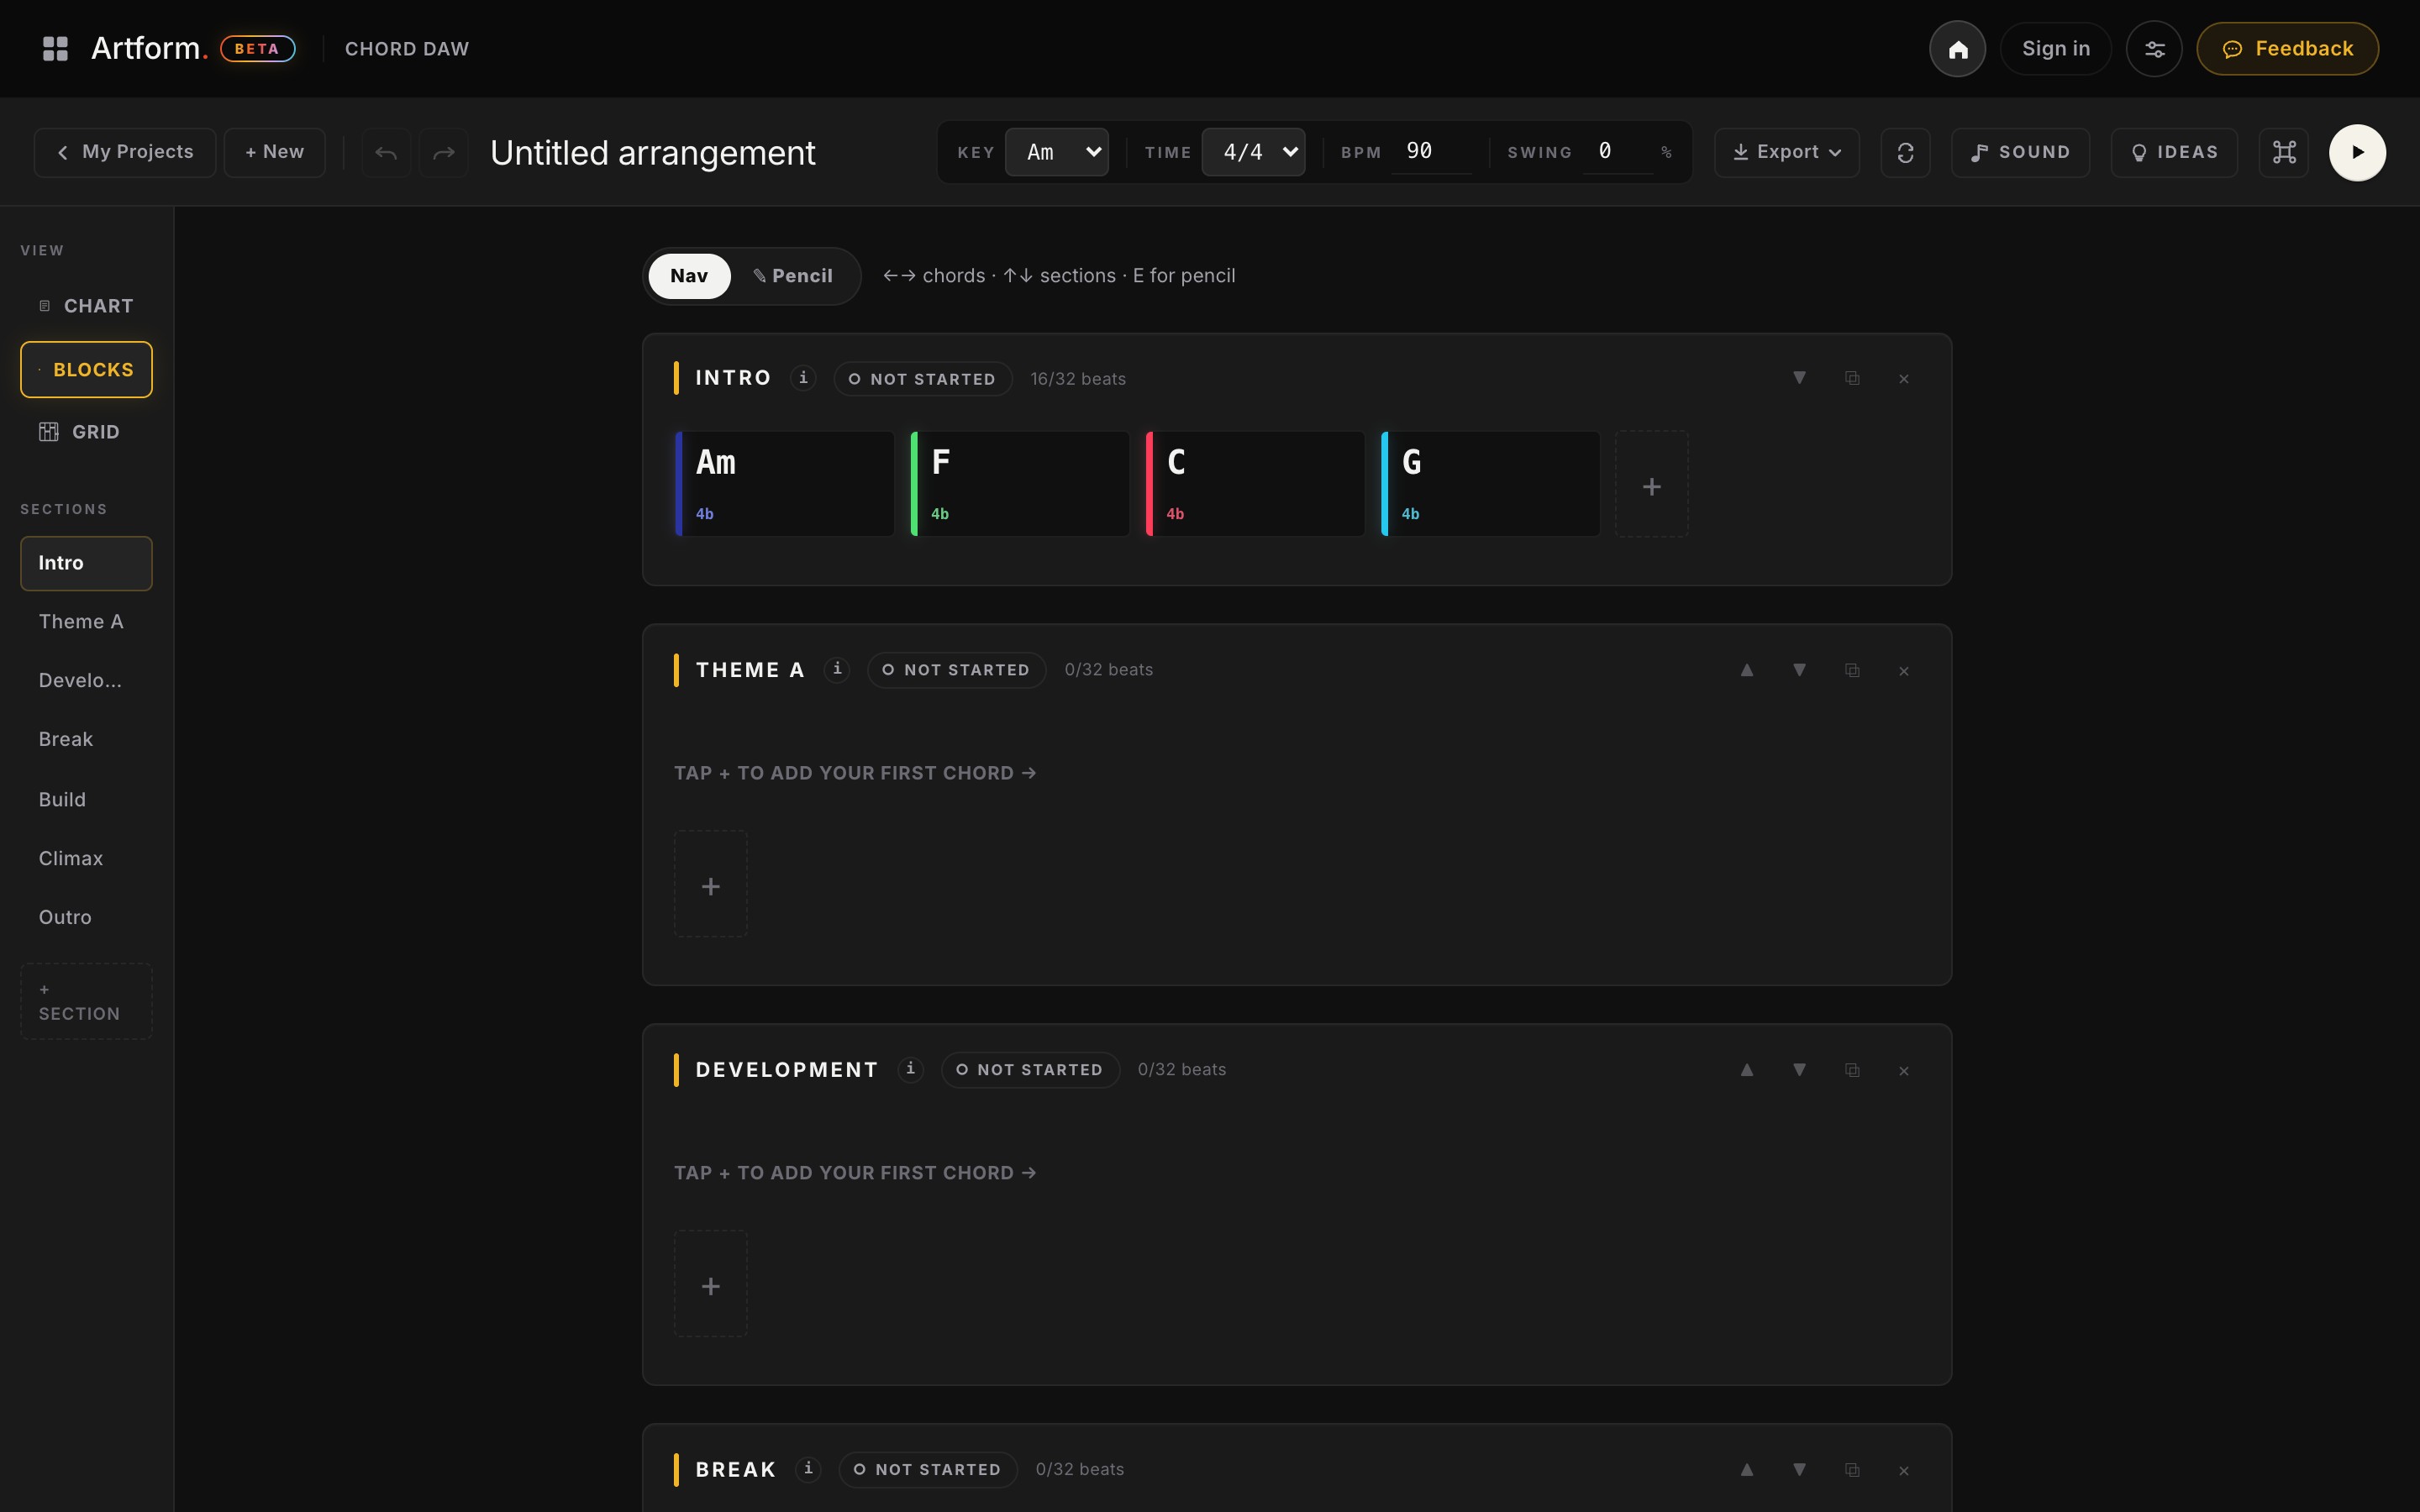Move Break section up
This screenshot has width=2420, height=1512.
pyautogui.click(x=1747, y=1470)
